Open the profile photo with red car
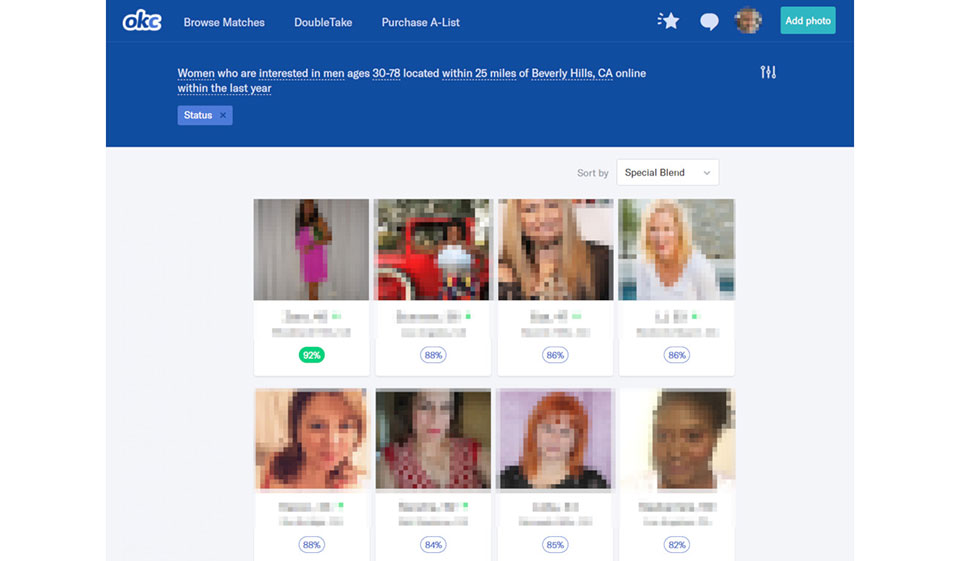This screenshot has height=561, width=960. pyautogui.click(x=432, y=249)
